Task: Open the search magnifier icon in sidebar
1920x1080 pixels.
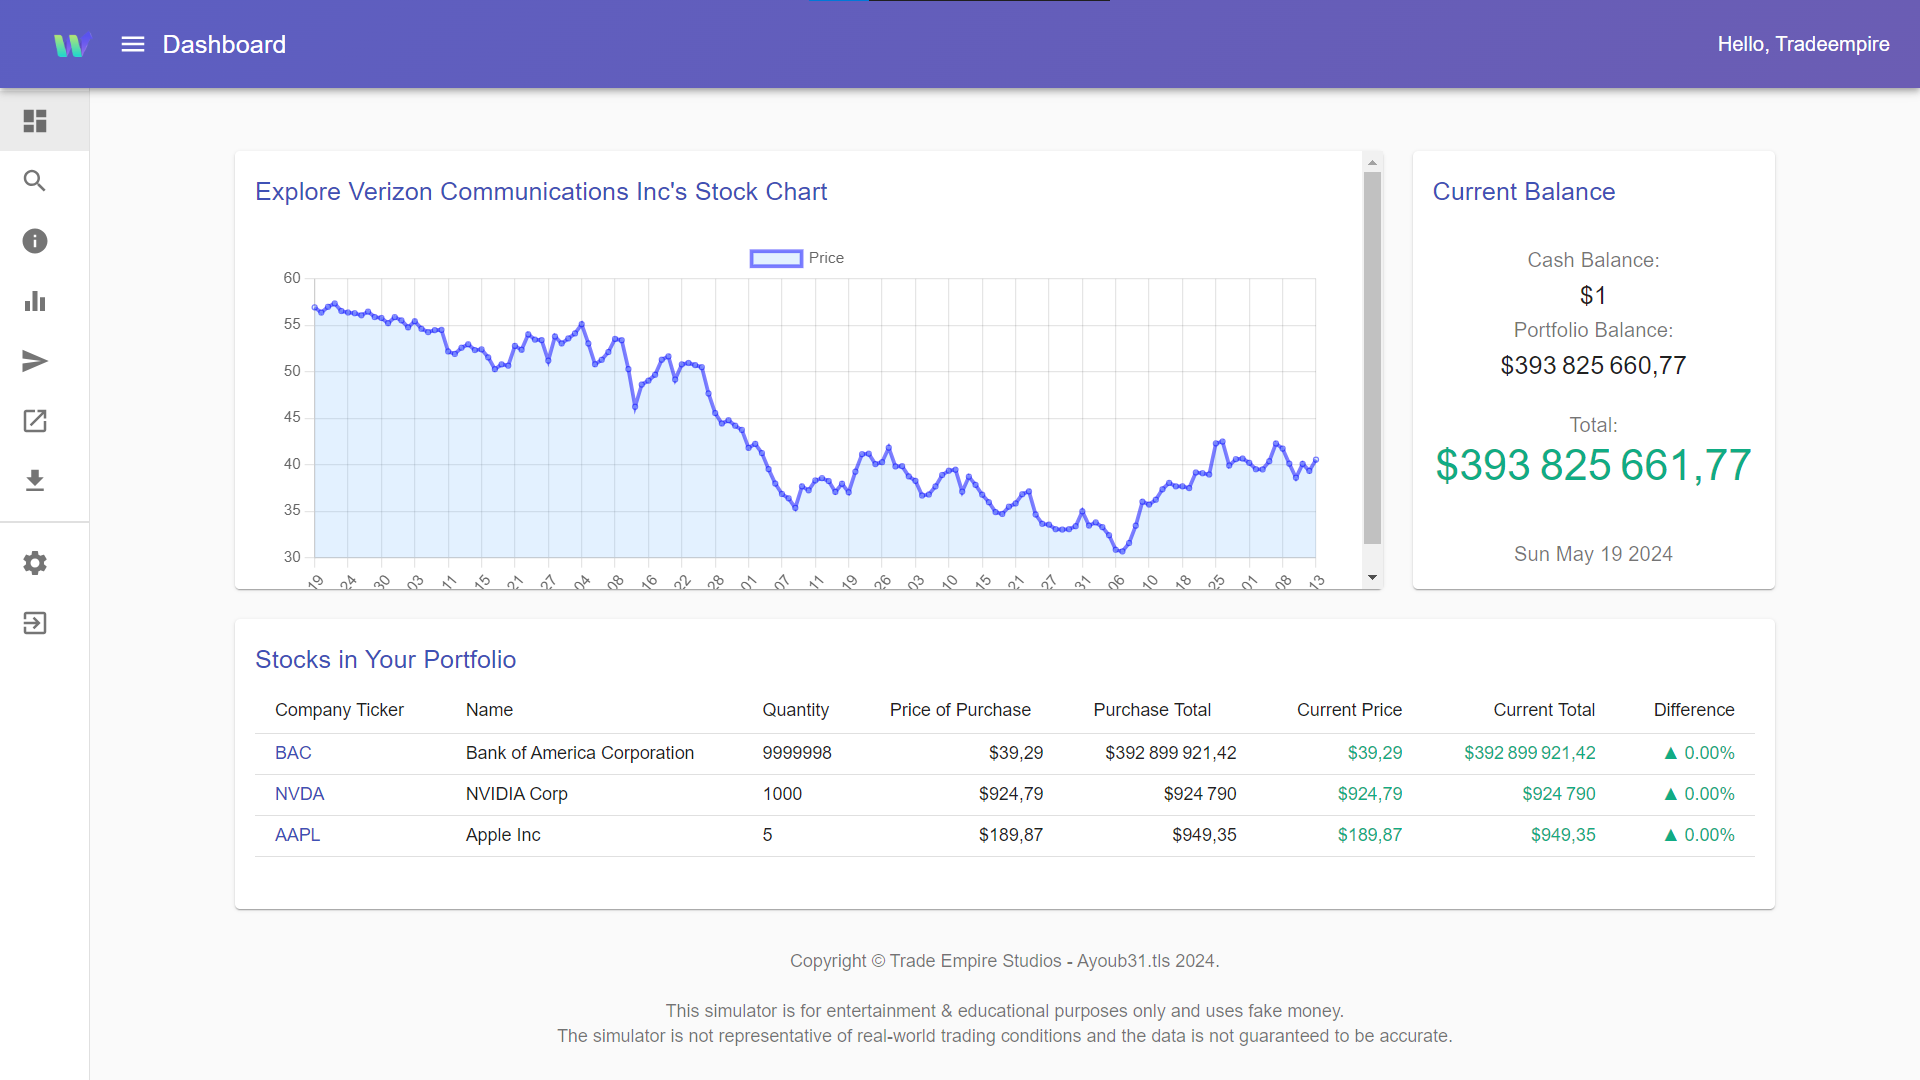Action: [x=35, y=181]
